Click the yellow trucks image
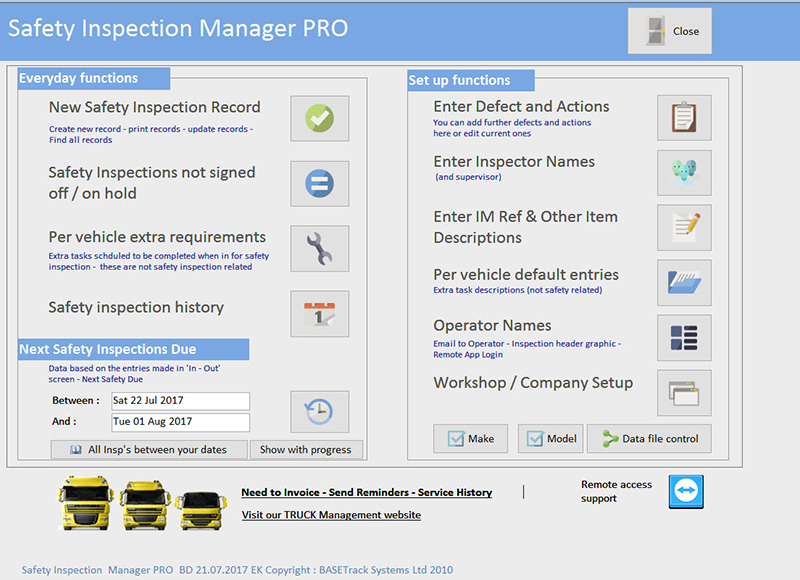The height and width of the screenshot is (580, 800). (x=142, y=504)
